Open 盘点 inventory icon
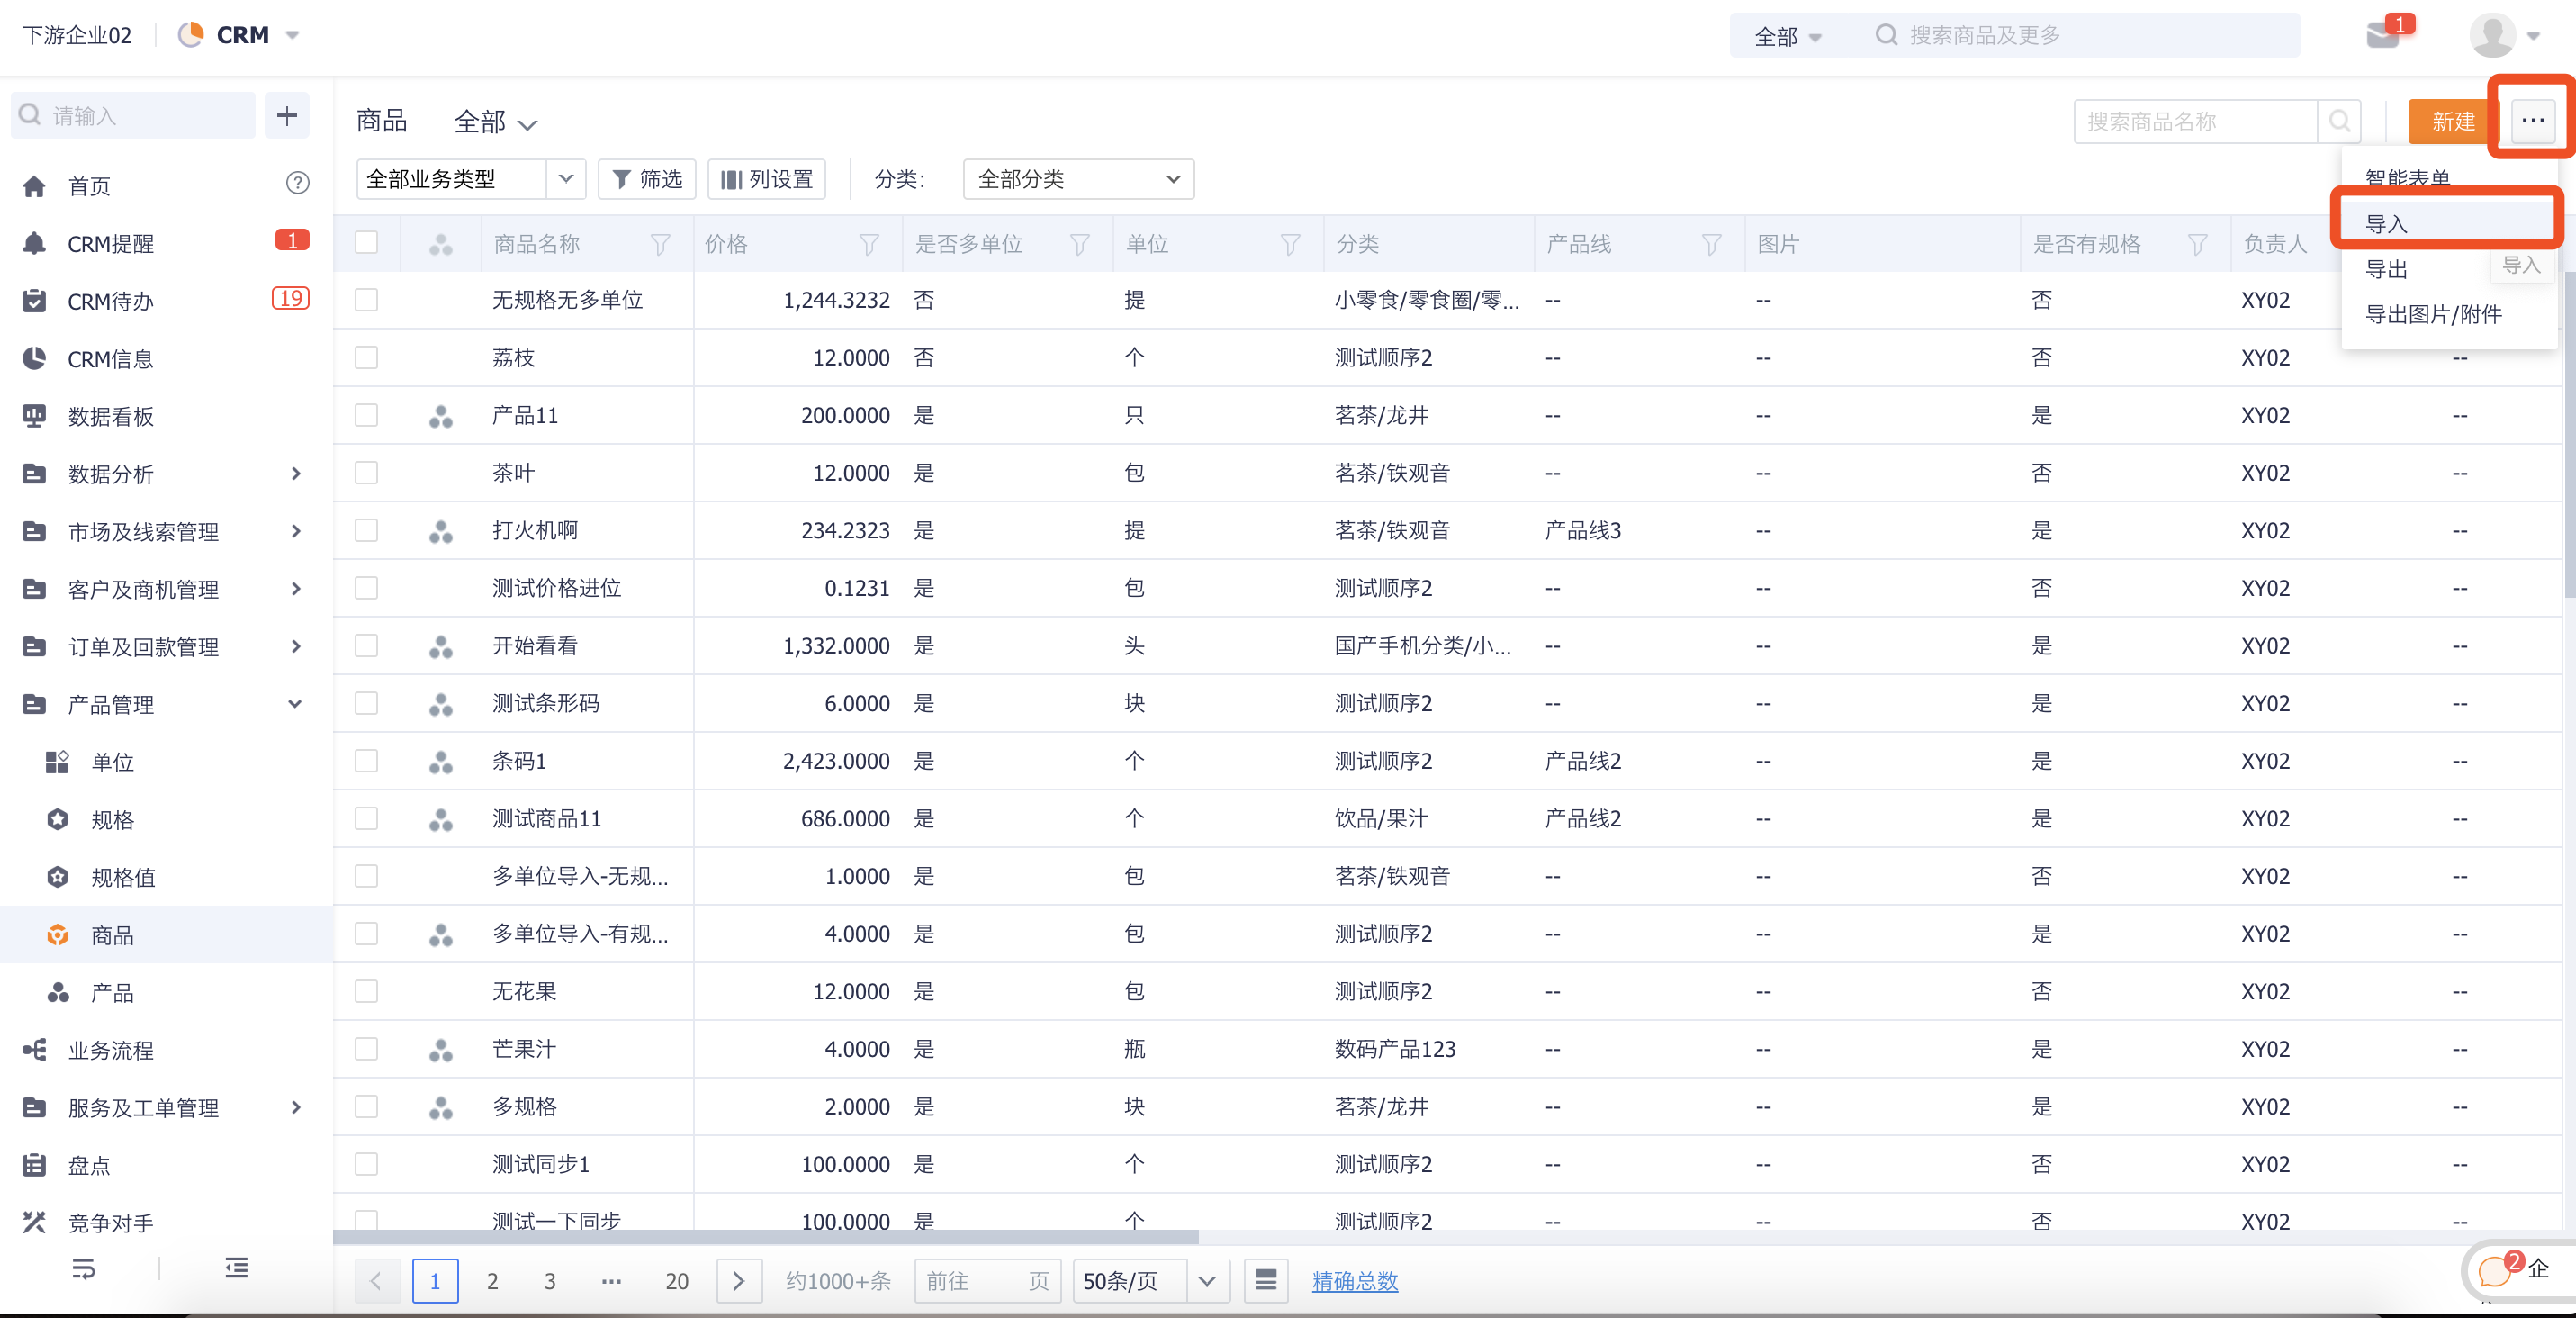The height and width of the screenshot is (1318, 2576). coord(34,1165)
